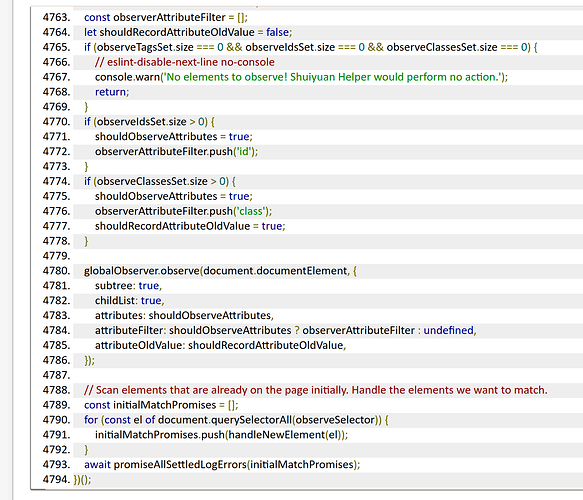This screenshot has width=583, height=500.
Task: Click 'shouldObserveAttributes = true' on line 4771
Action: click(172, 136)
